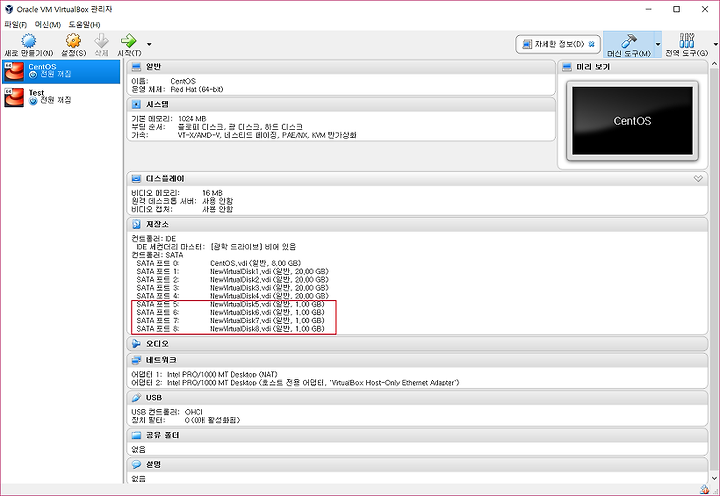Open the Machine (머신) menu
The width and height of the screenshot is (720, 496).
pos(48,24)
